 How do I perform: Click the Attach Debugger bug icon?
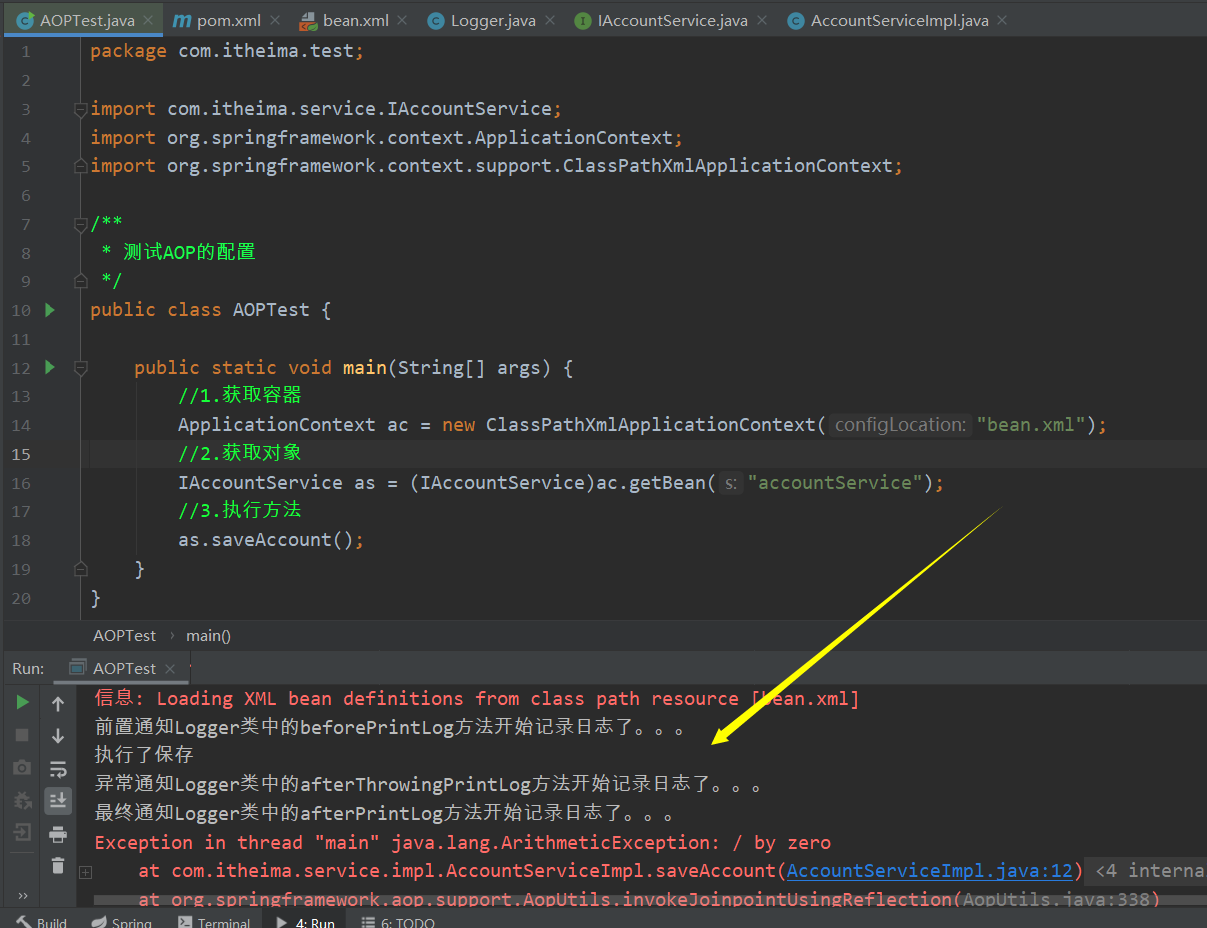(22, 800)
